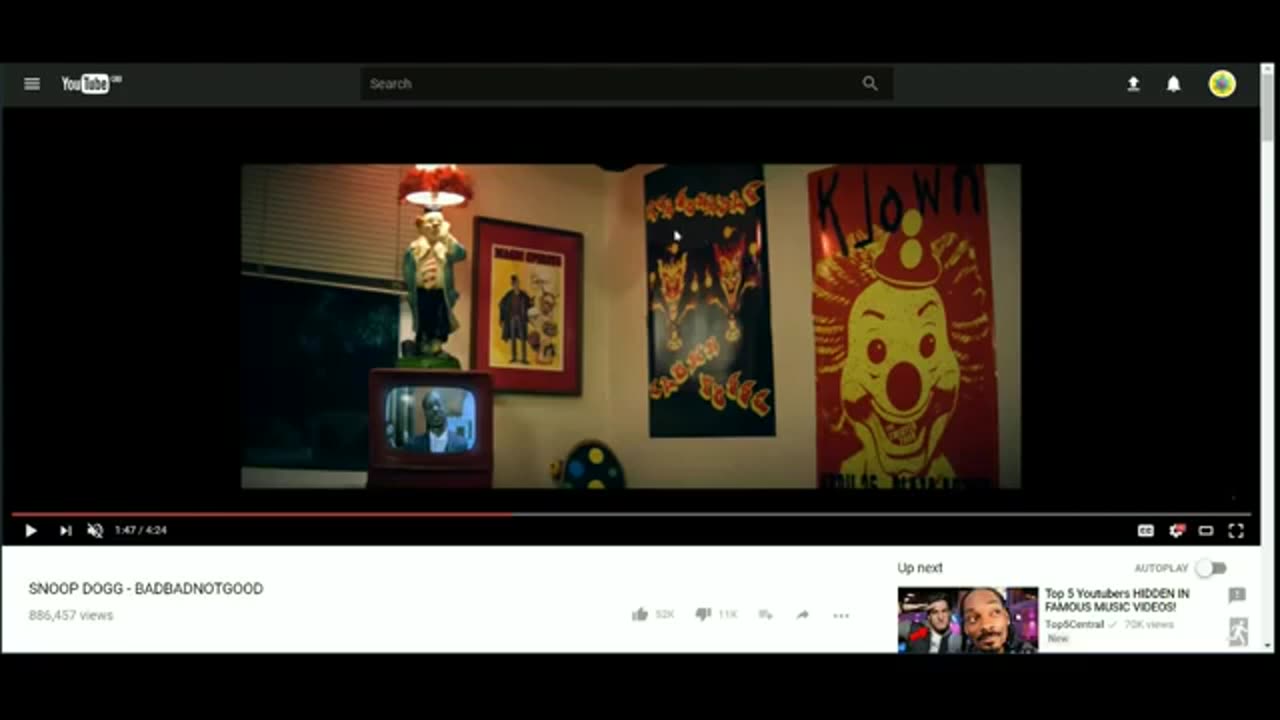This screenshot has width=1280, height=720.
Task: Skip to the next video
Action: coord(65,531)
